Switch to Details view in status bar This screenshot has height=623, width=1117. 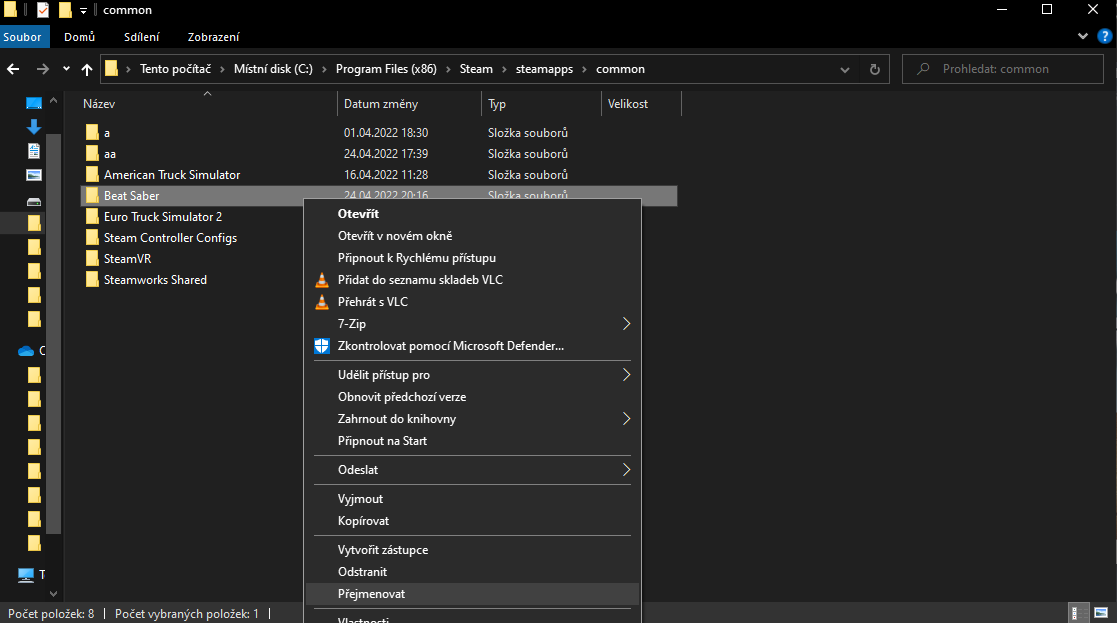1079,613
